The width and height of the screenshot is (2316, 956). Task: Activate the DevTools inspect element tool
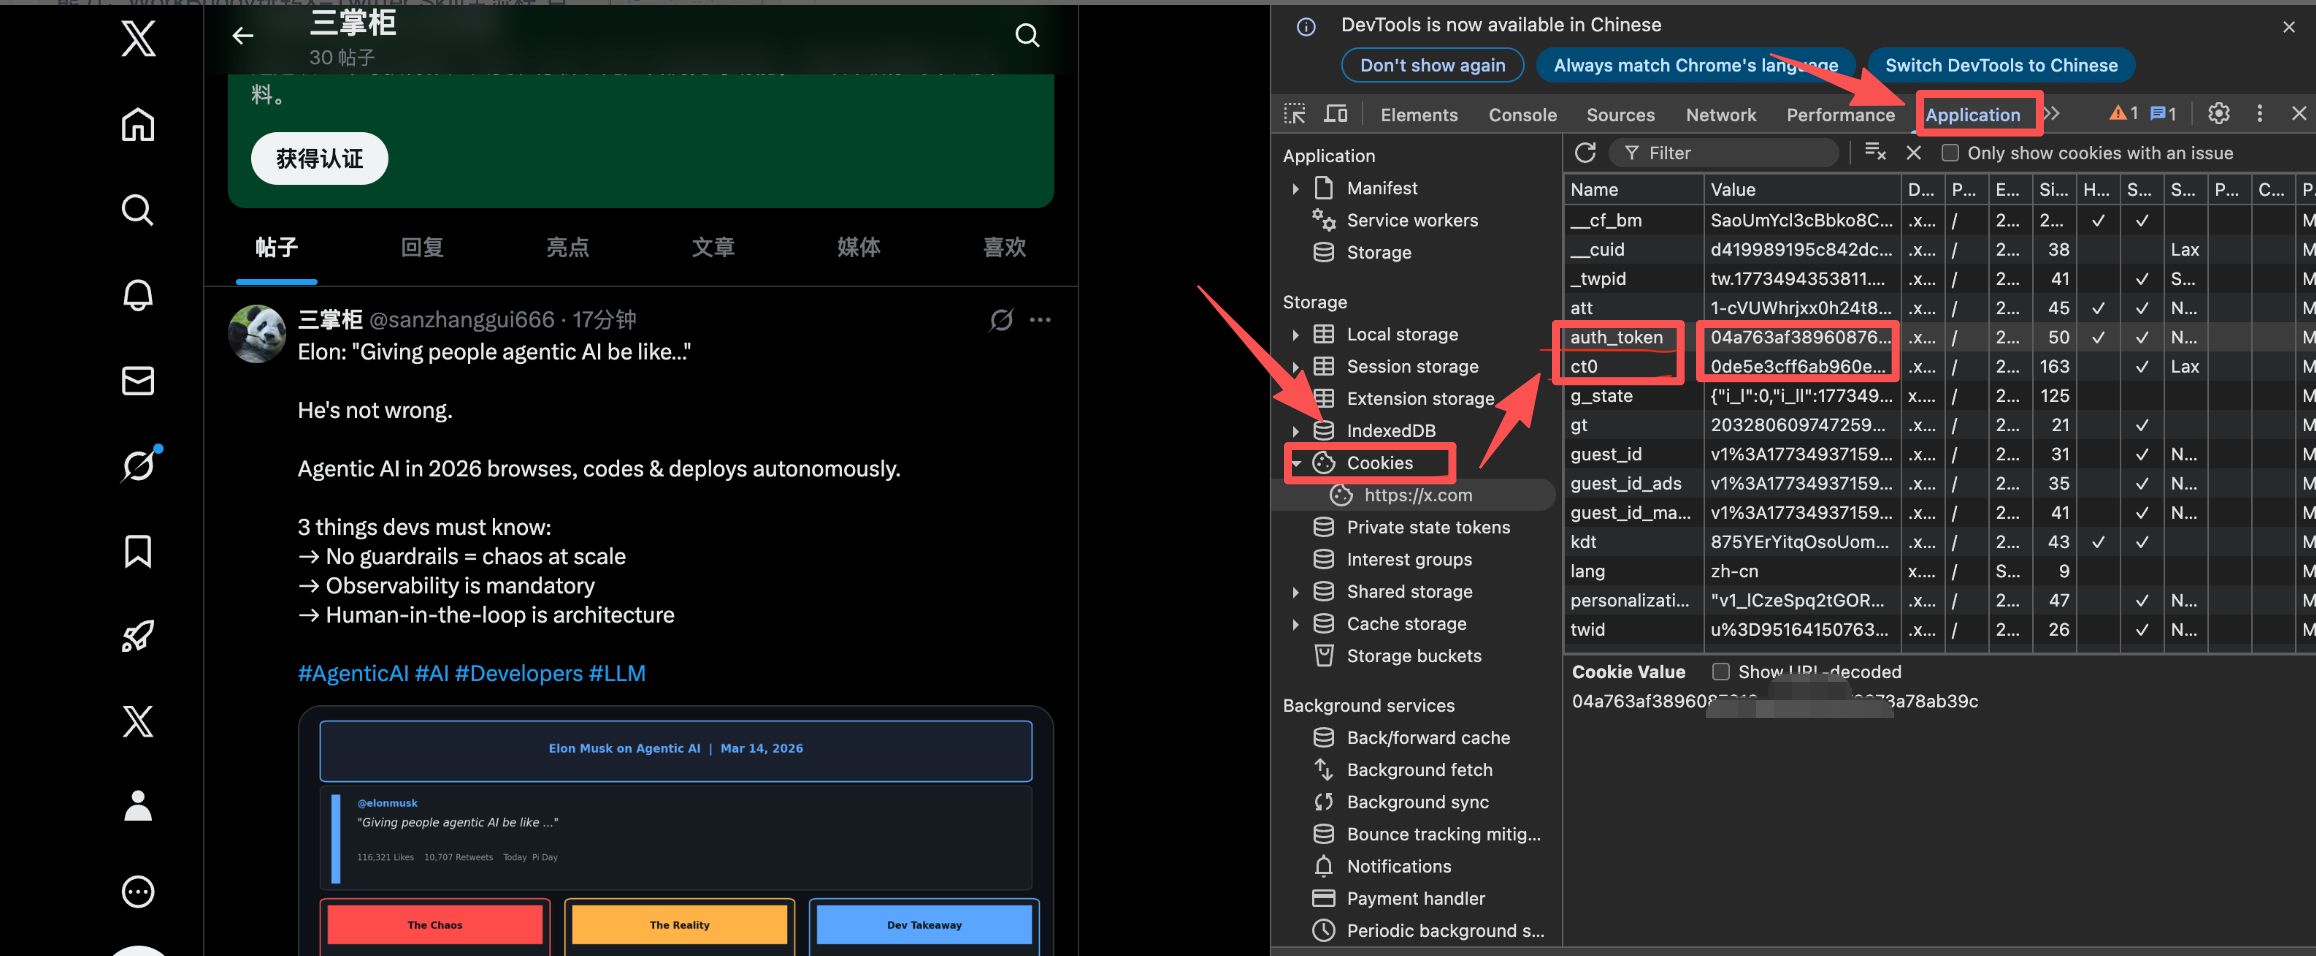tap(1295, 114)
